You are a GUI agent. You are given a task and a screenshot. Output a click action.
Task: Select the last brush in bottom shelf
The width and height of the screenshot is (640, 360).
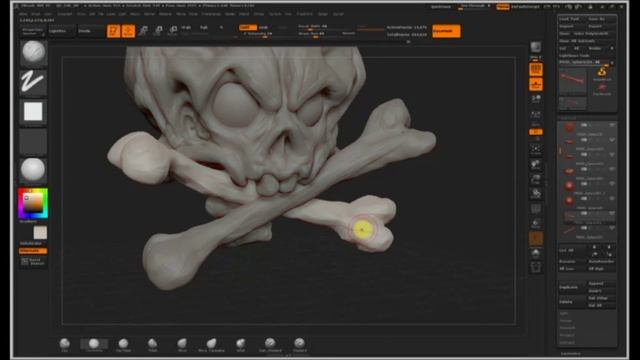coord(300,344)
